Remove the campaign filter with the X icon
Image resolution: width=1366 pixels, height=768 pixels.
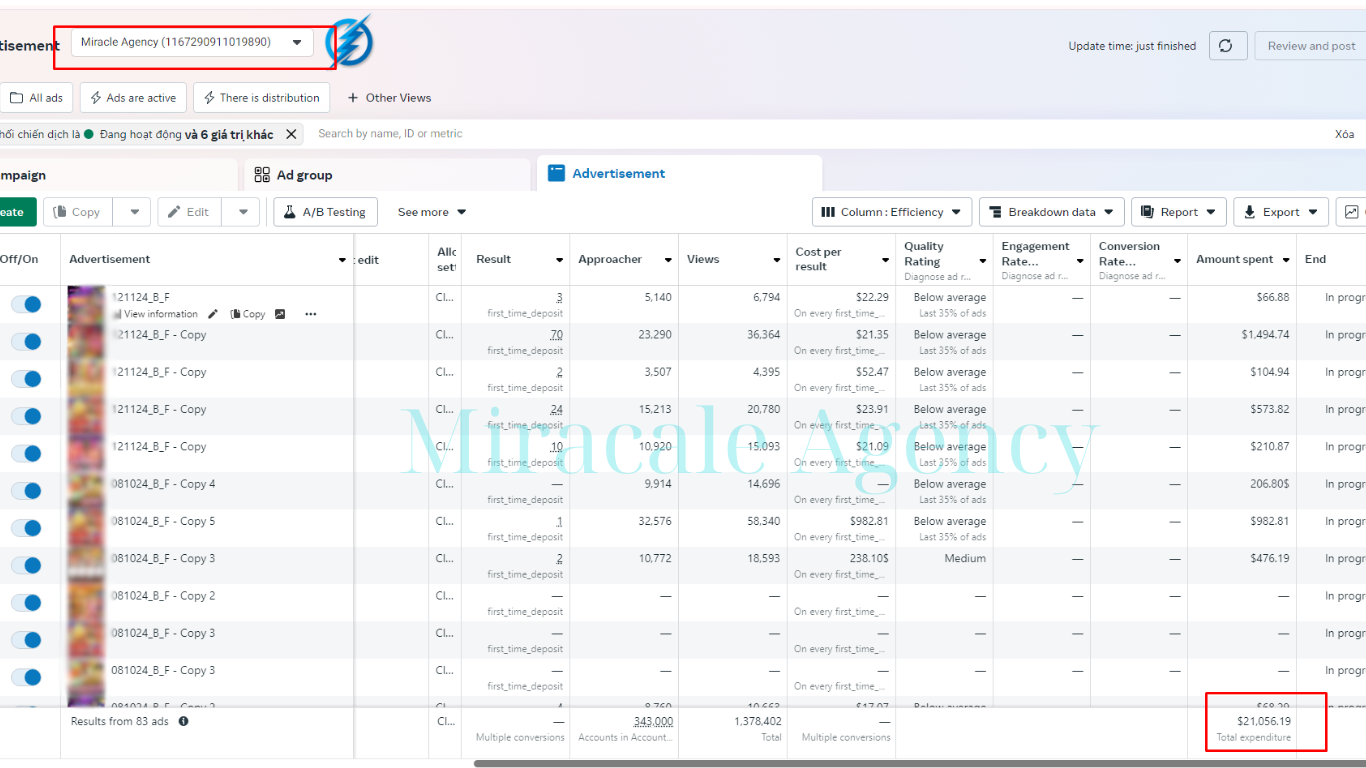tap(291, 134)
